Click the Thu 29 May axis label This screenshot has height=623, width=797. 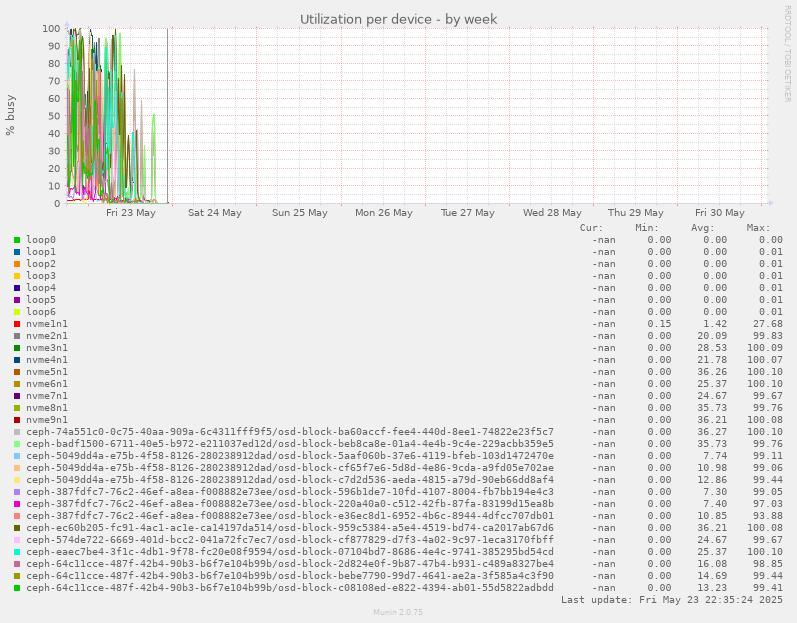tap(636, 213)
